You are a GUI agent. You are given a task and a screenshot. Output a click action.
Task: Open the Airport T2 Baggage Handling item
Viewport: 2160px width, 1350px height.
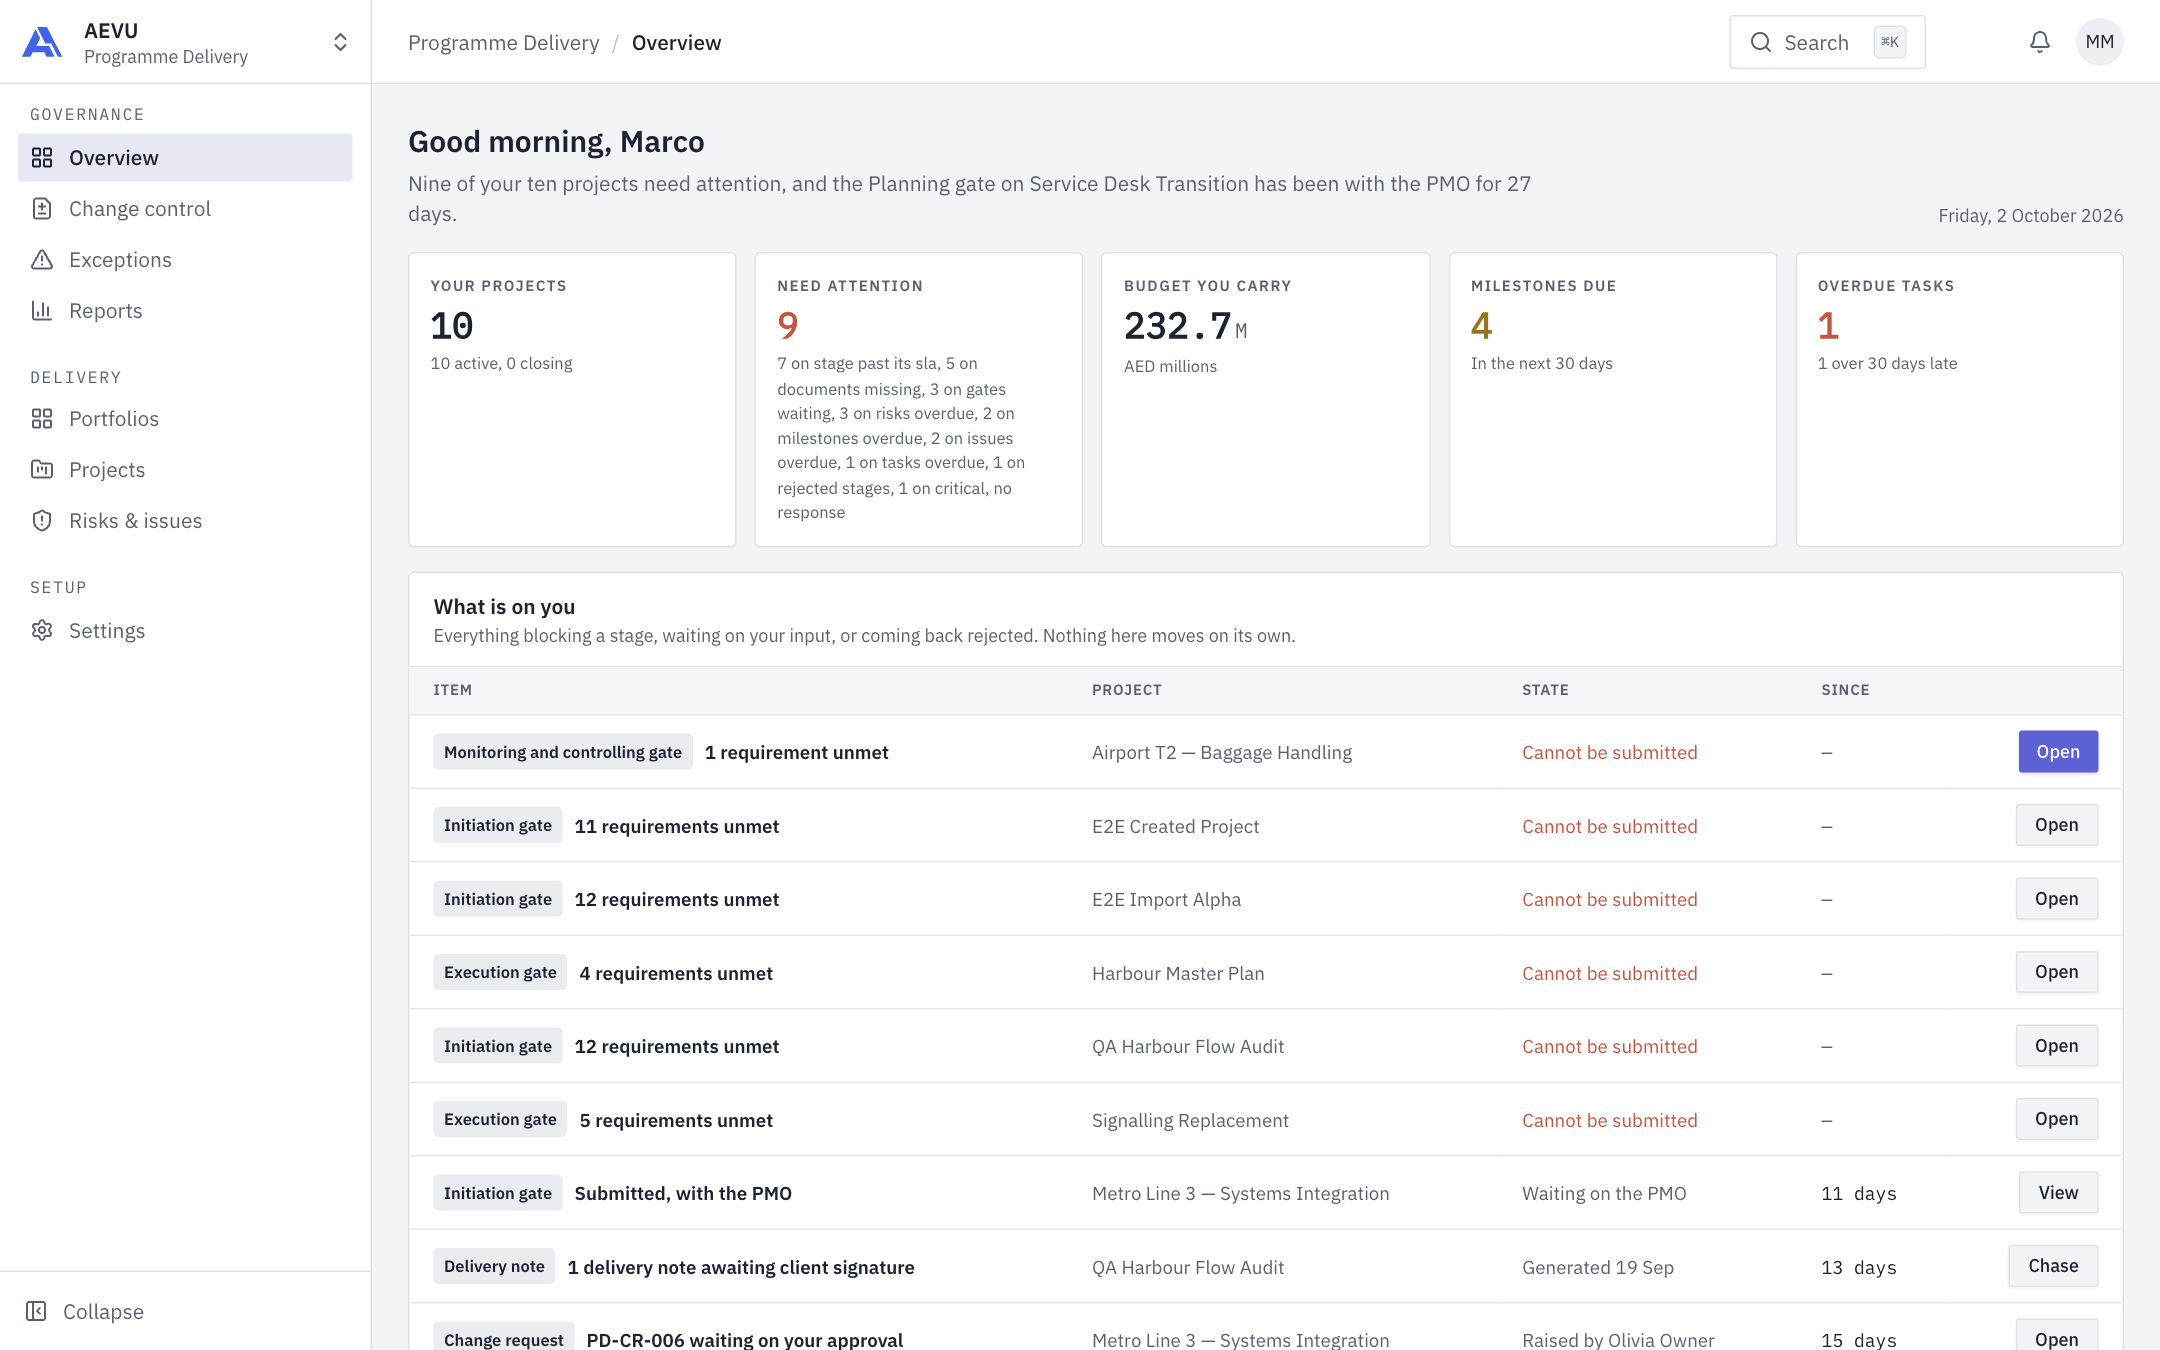pos(2058,752)
